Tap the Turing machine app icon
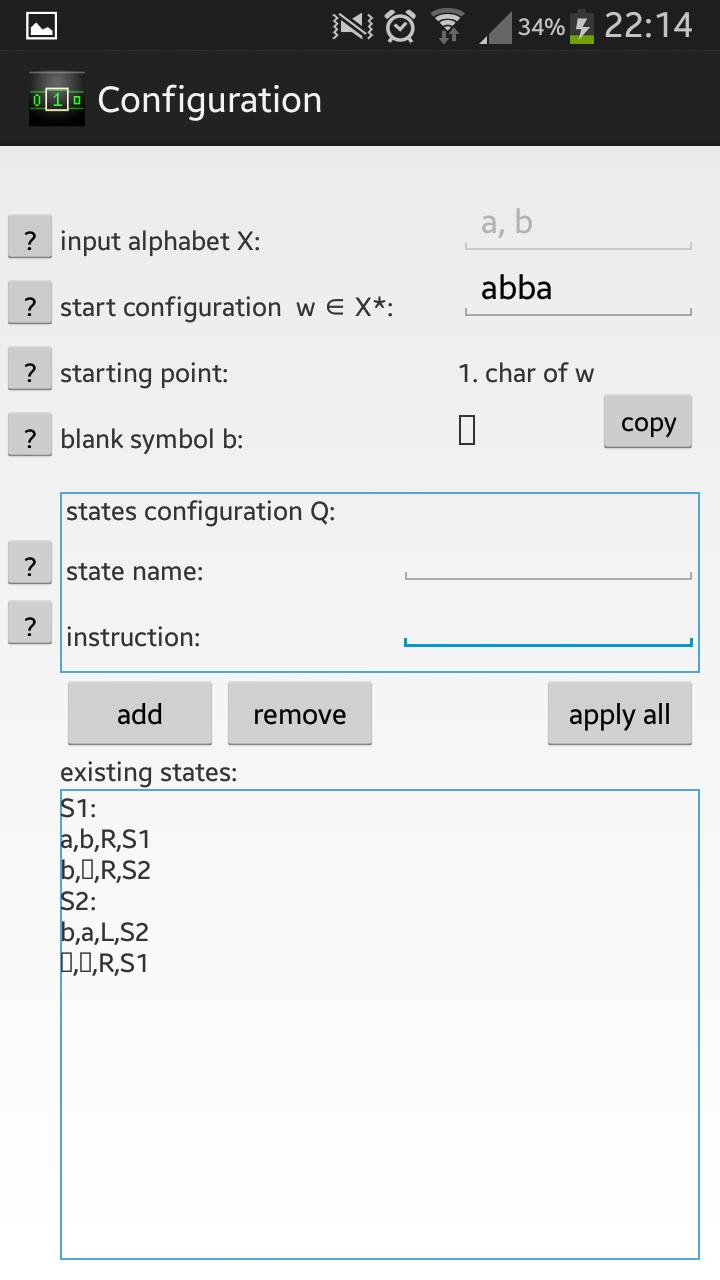 tap(56, 99)
